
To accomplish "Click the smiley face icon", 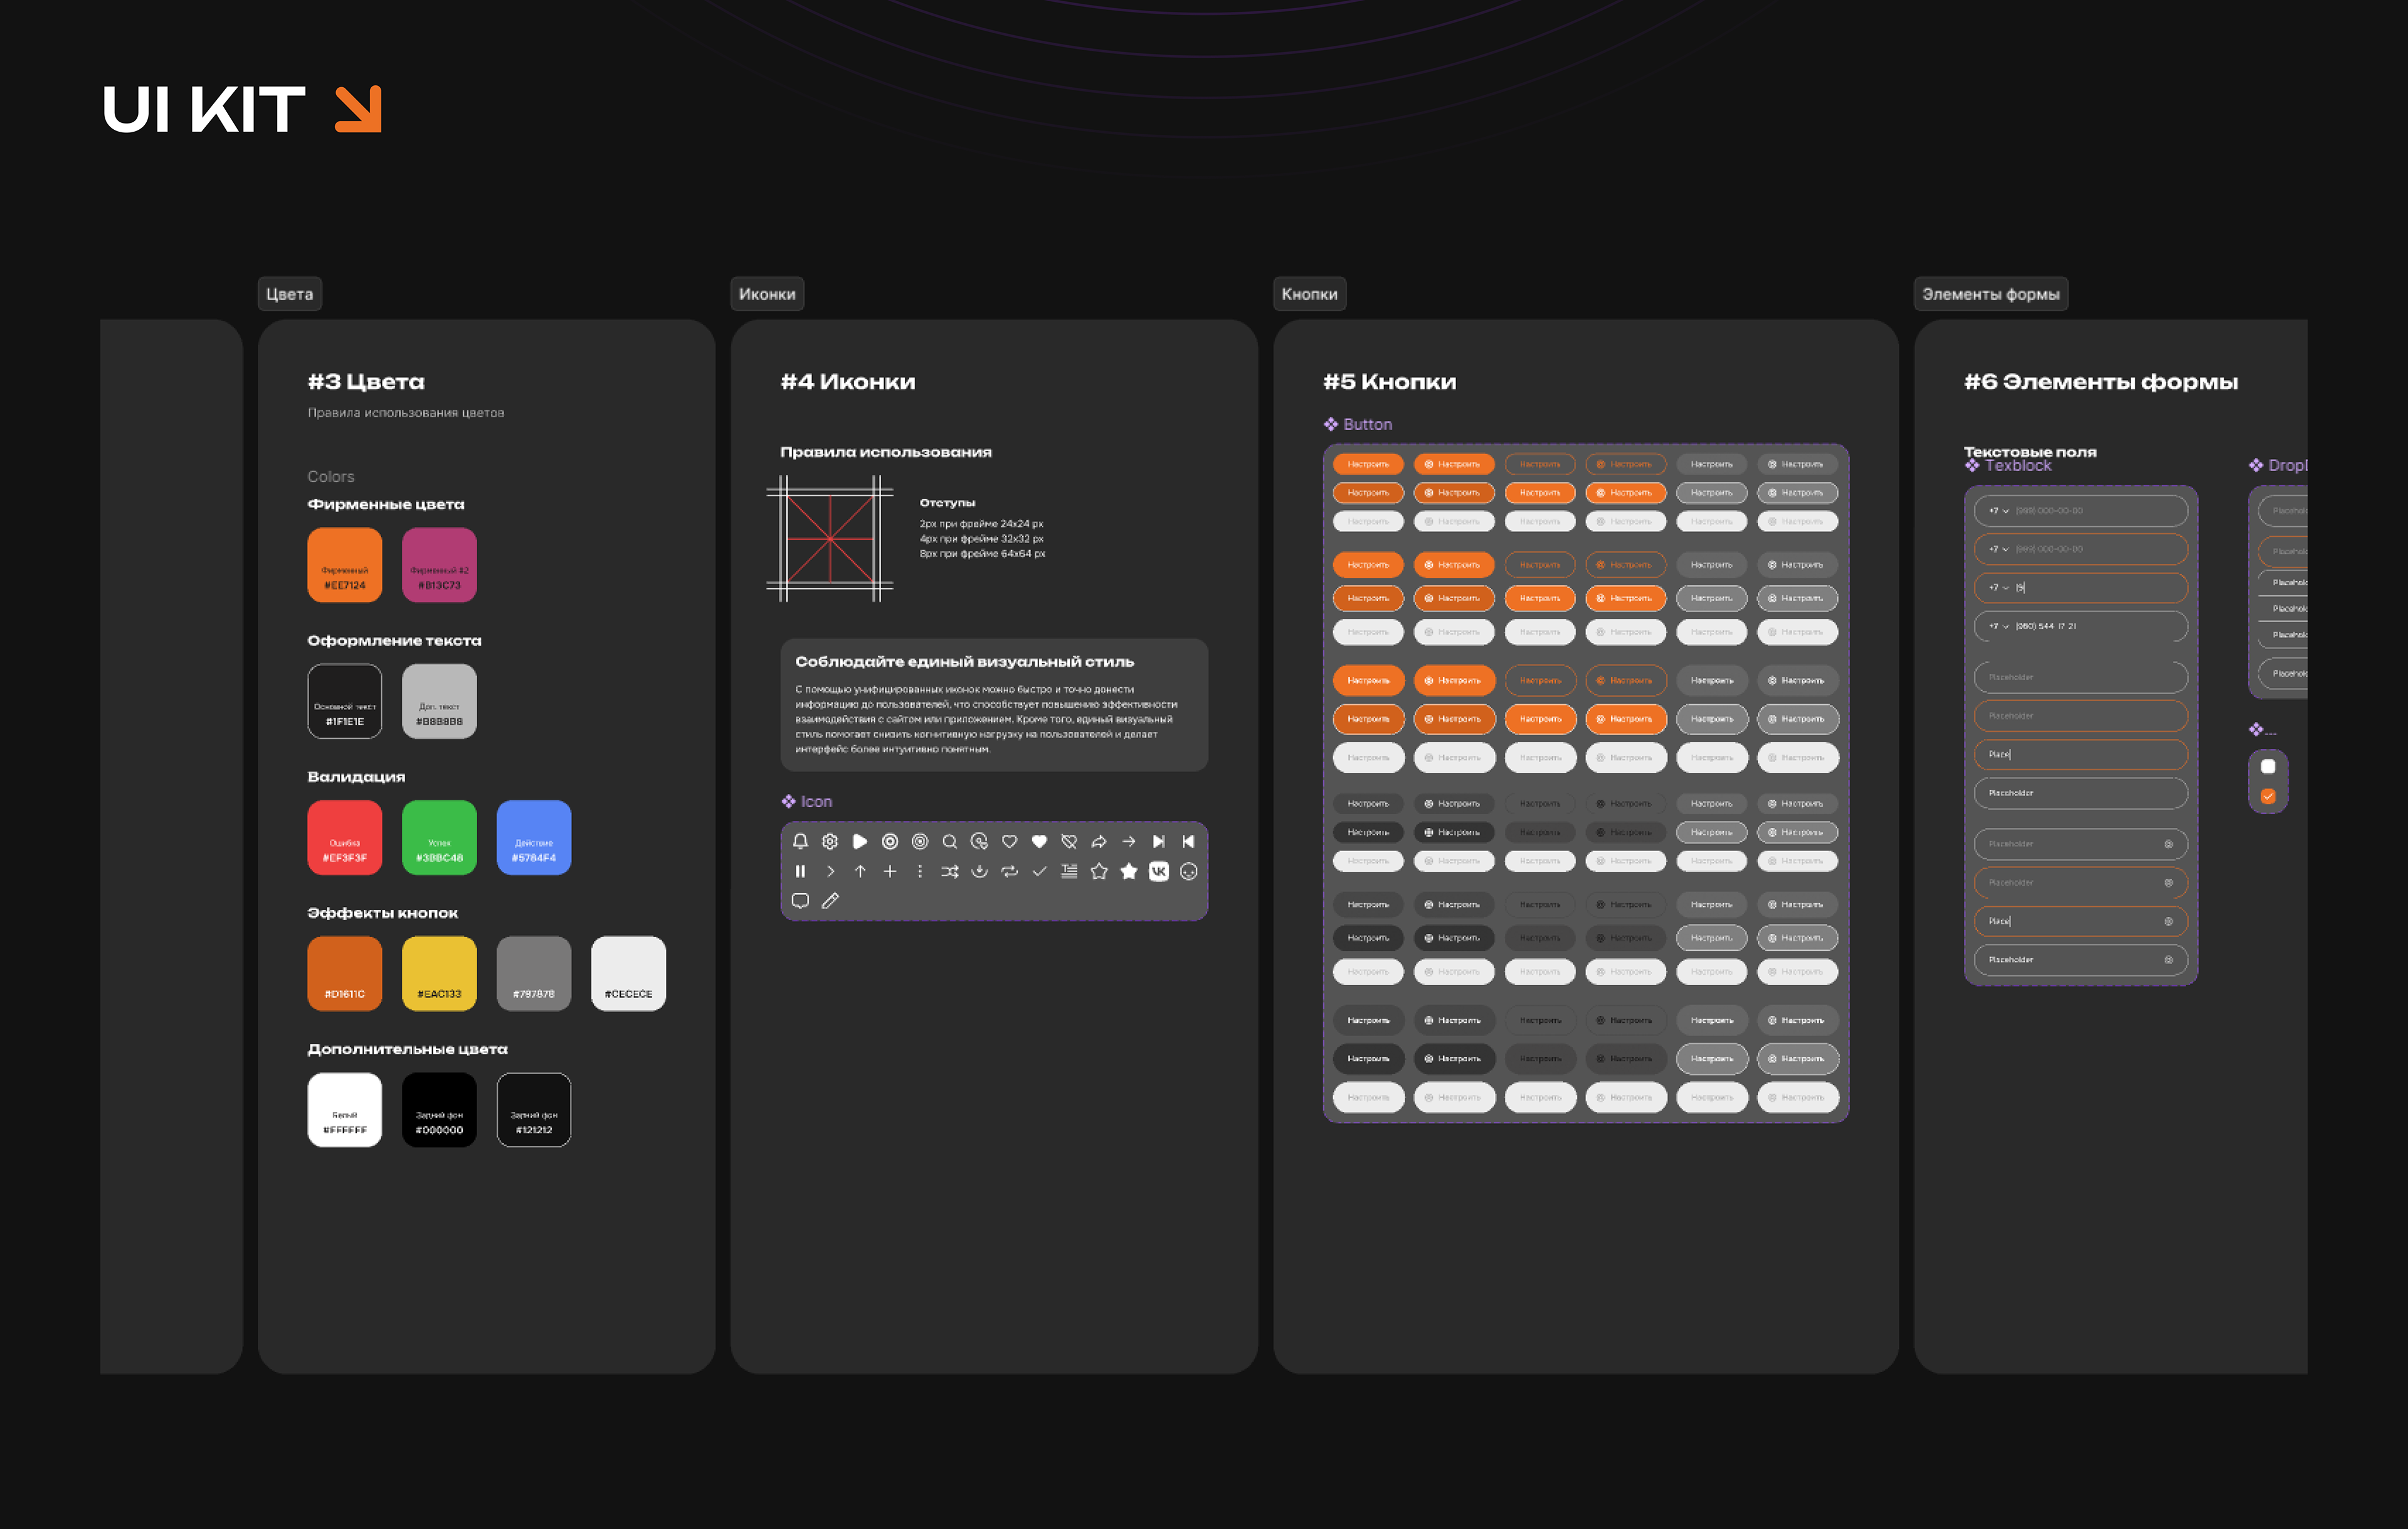I will pyautogui.click(x=1188, y=871).
